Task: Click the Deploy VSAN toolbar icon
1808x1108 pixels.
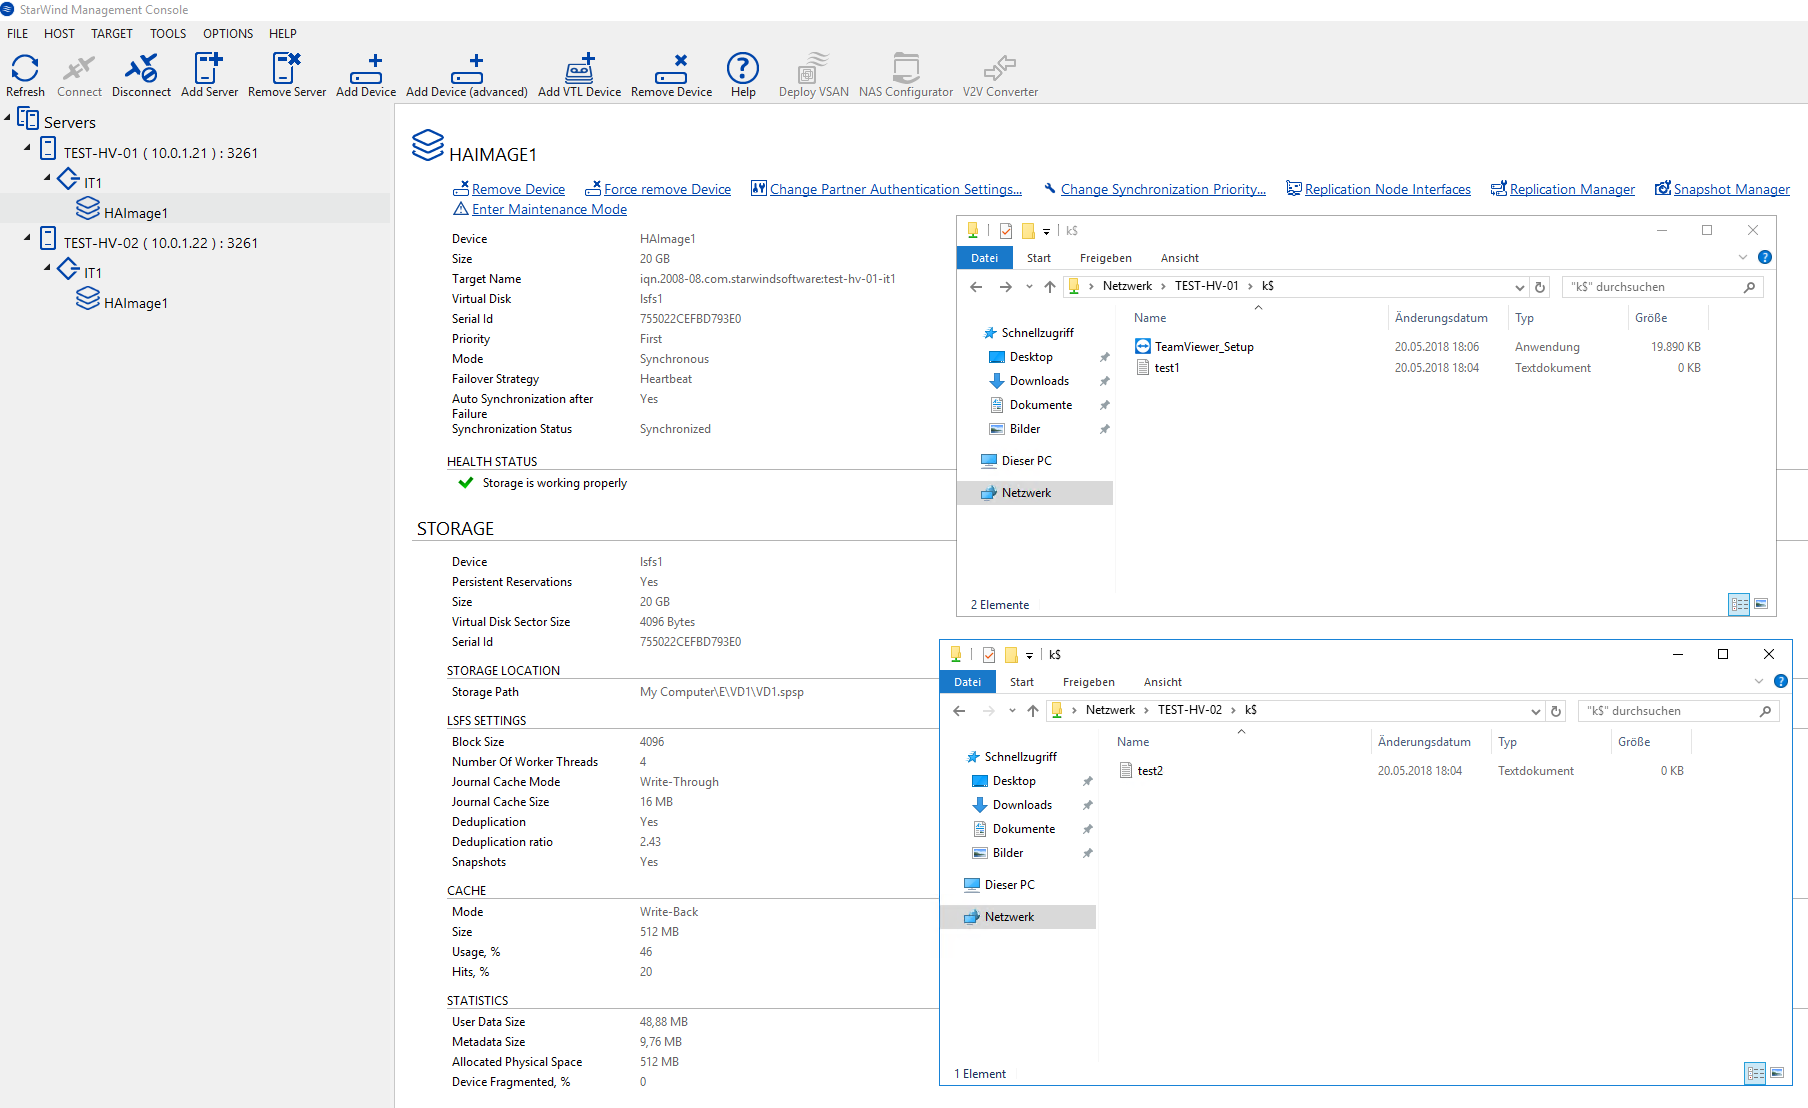Action: click(x=813, y=75)
